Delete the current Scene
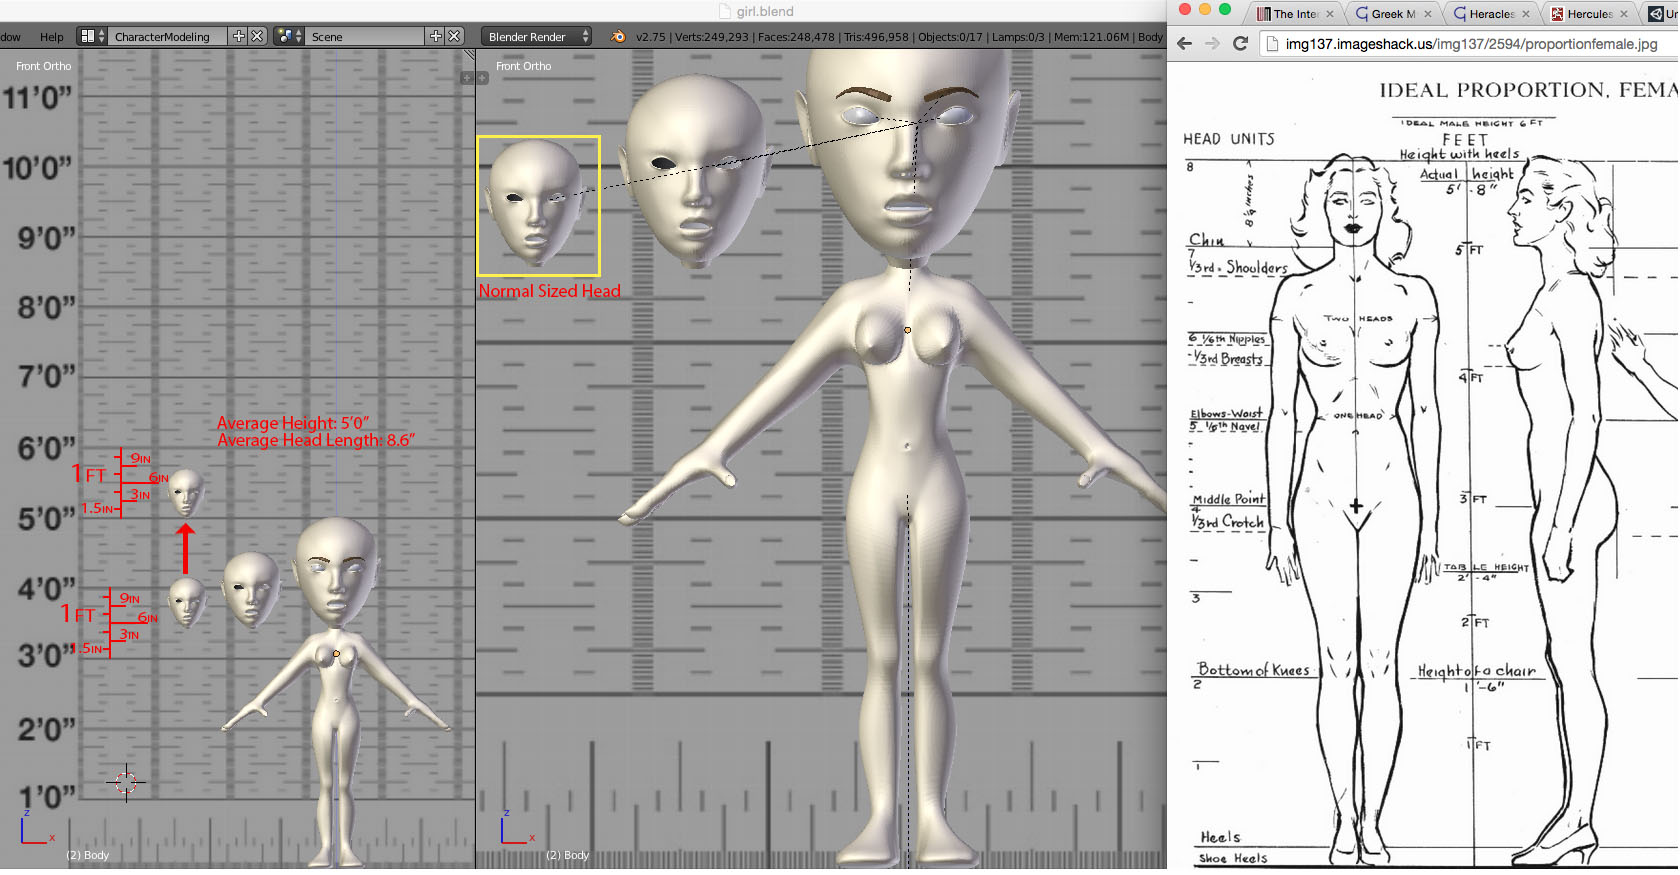 (x=454, y=36)
